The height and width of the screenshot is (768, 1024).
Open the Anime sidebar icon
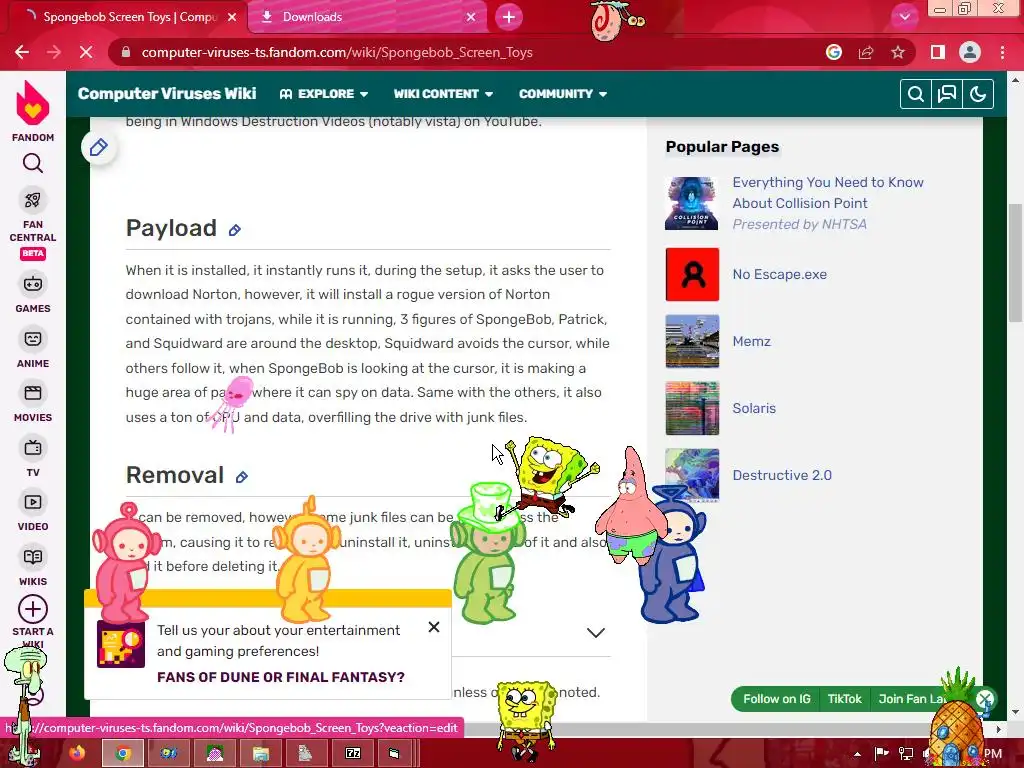[x=33, y=339]
